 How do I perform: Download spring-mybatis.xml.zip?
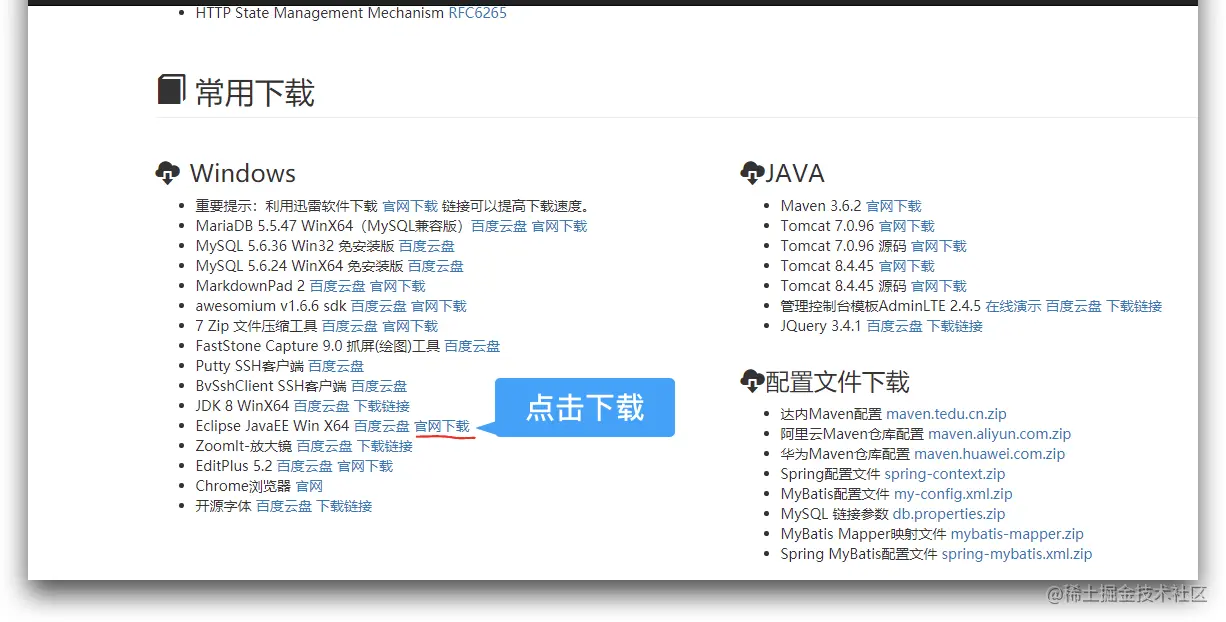point(1017,554)
